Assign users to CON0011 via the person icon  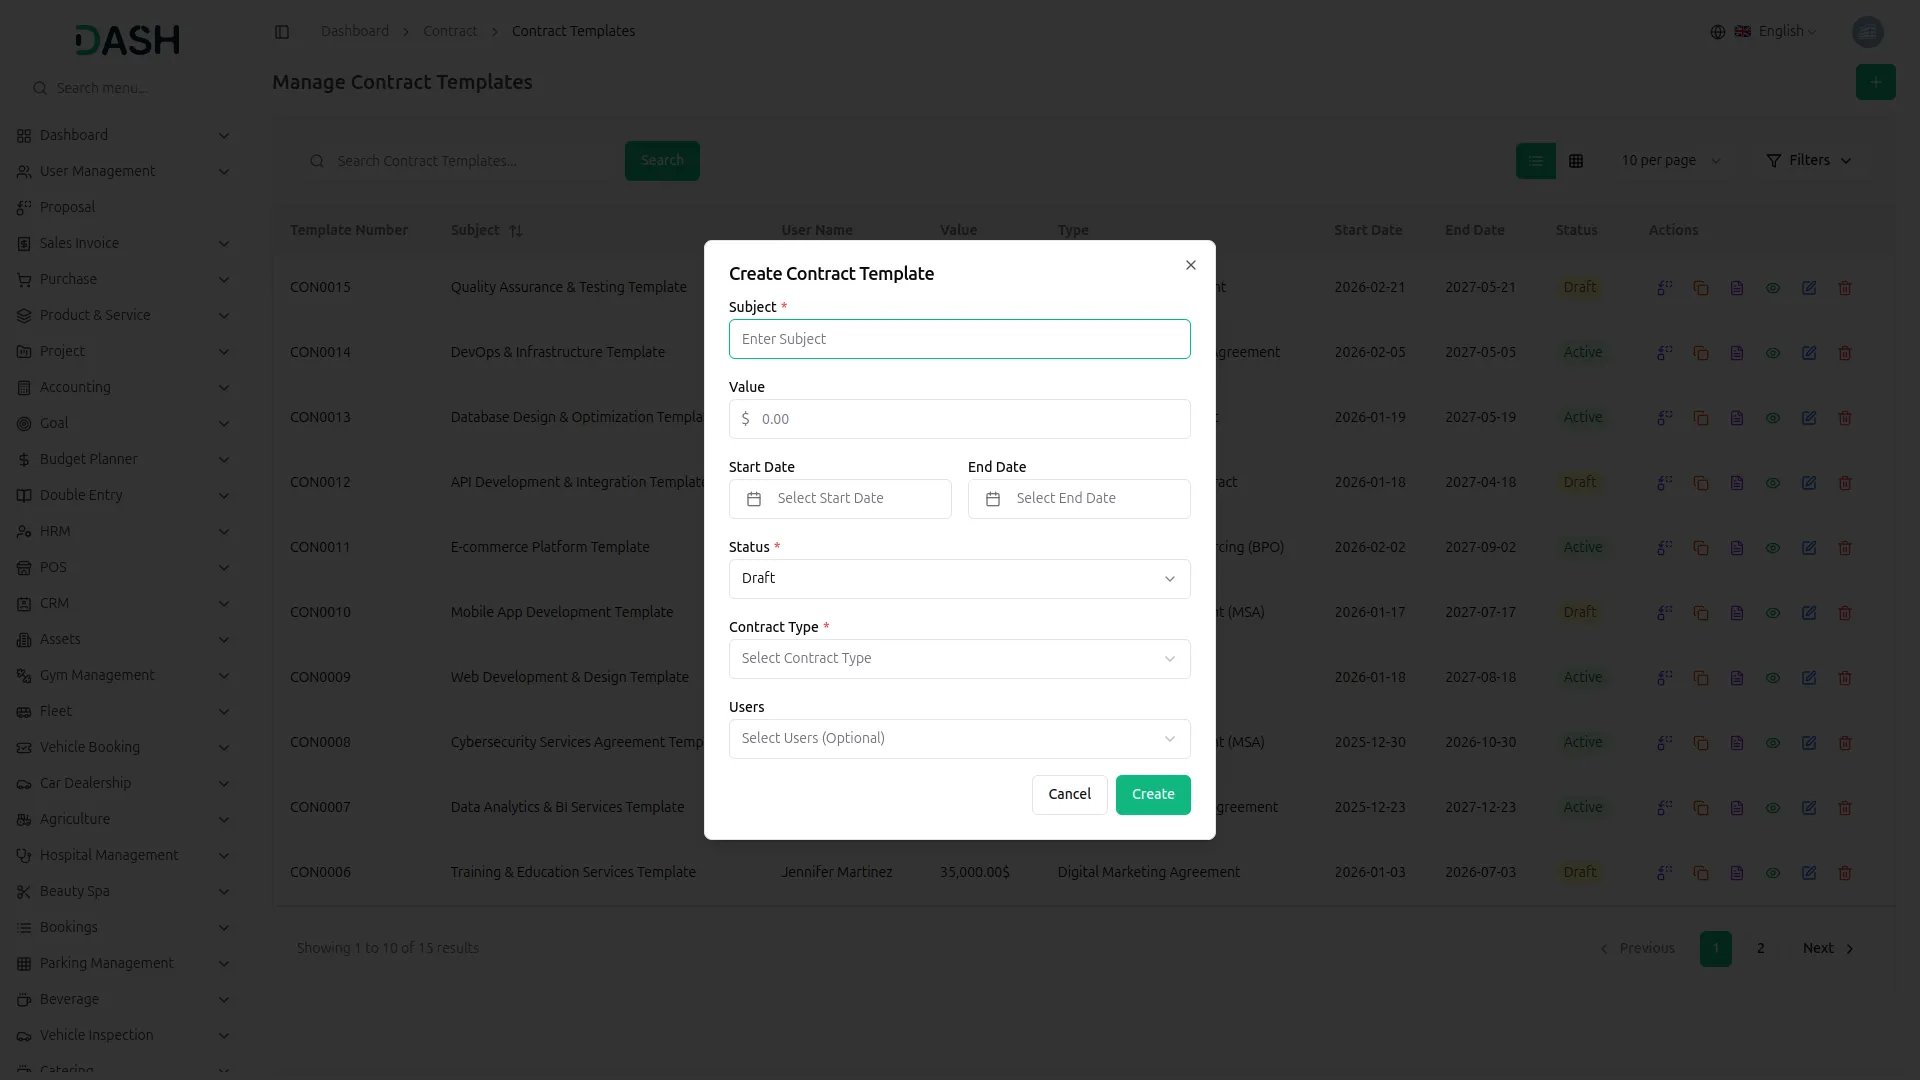tap(1664, 548)
